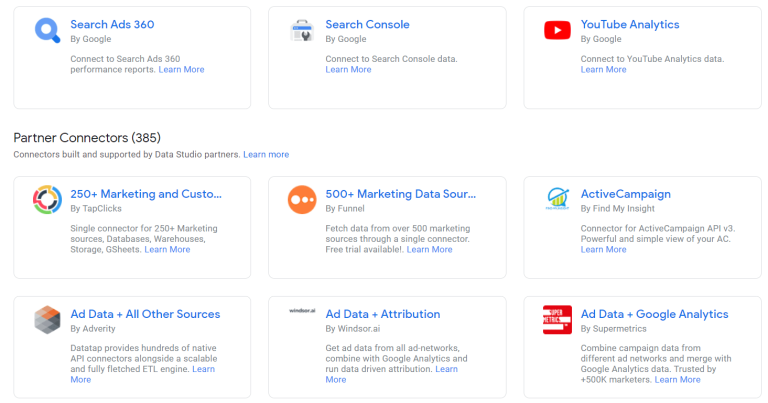This screenshot has height=403, width=768.
Task: Open the Search Console connector title
Action: [x=367, y=24]
